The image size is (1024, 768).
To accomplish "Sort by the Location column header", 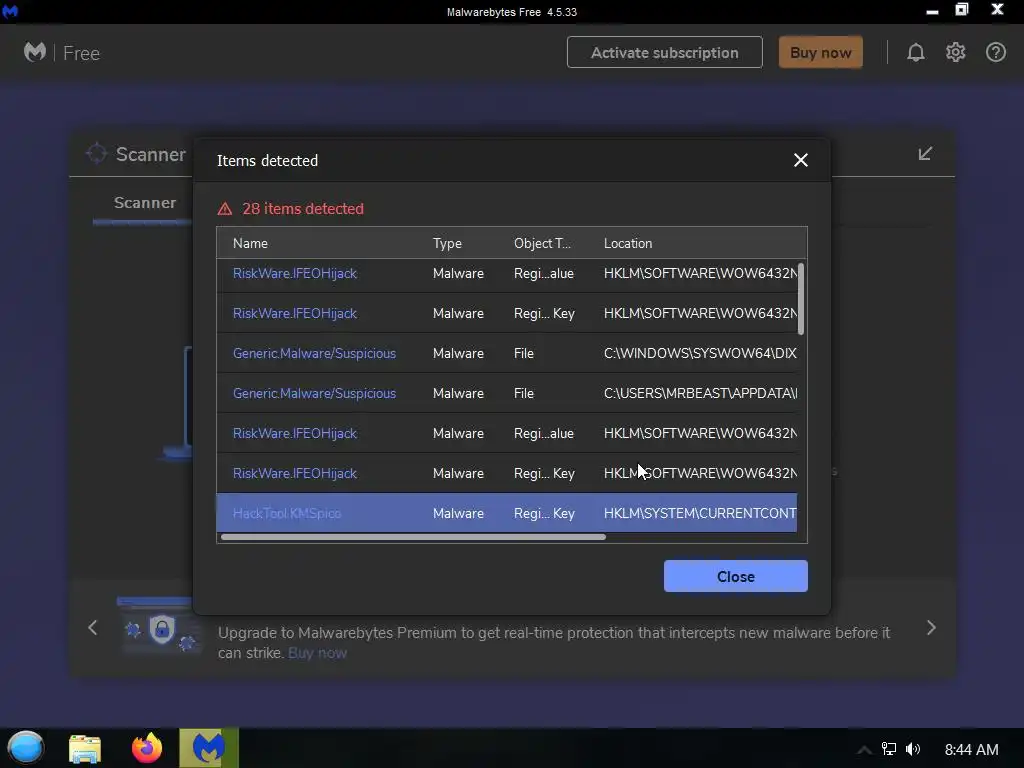I will (x=628, y=243).
